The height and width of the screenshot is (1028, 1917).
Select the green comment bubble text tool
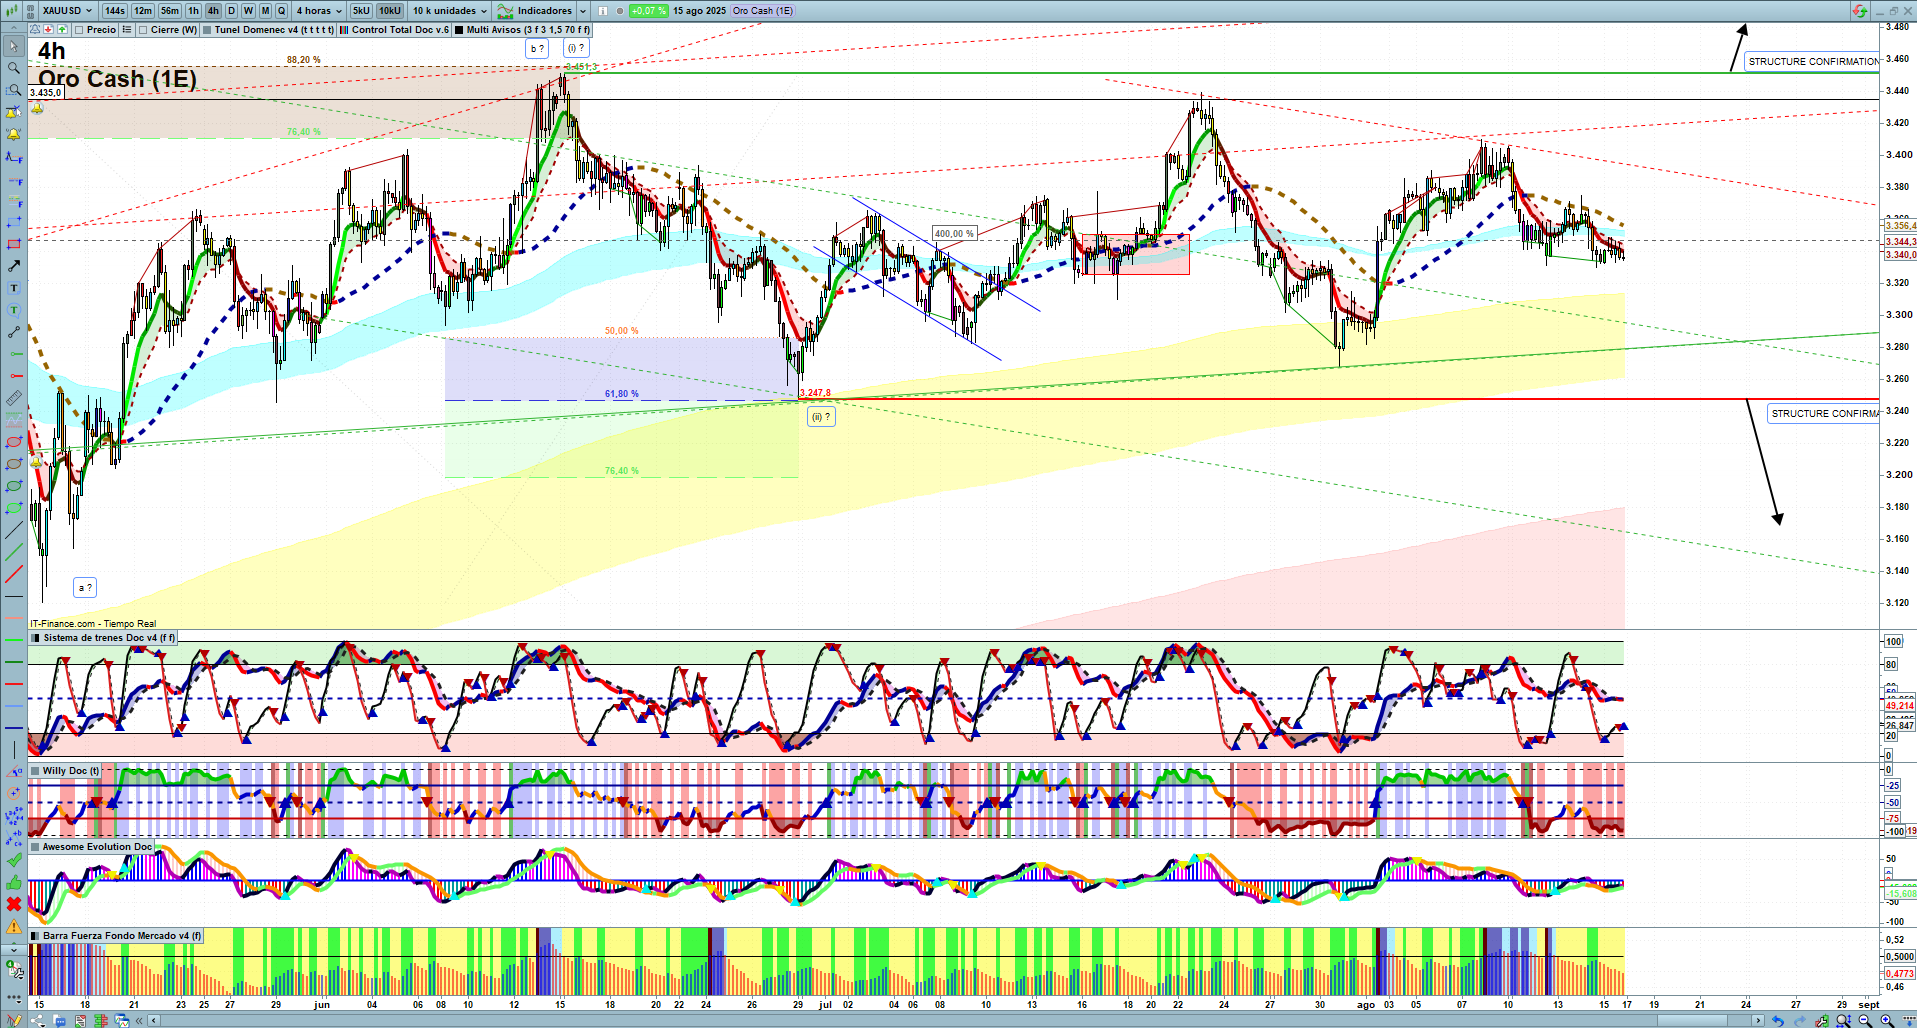pos(14,310)
